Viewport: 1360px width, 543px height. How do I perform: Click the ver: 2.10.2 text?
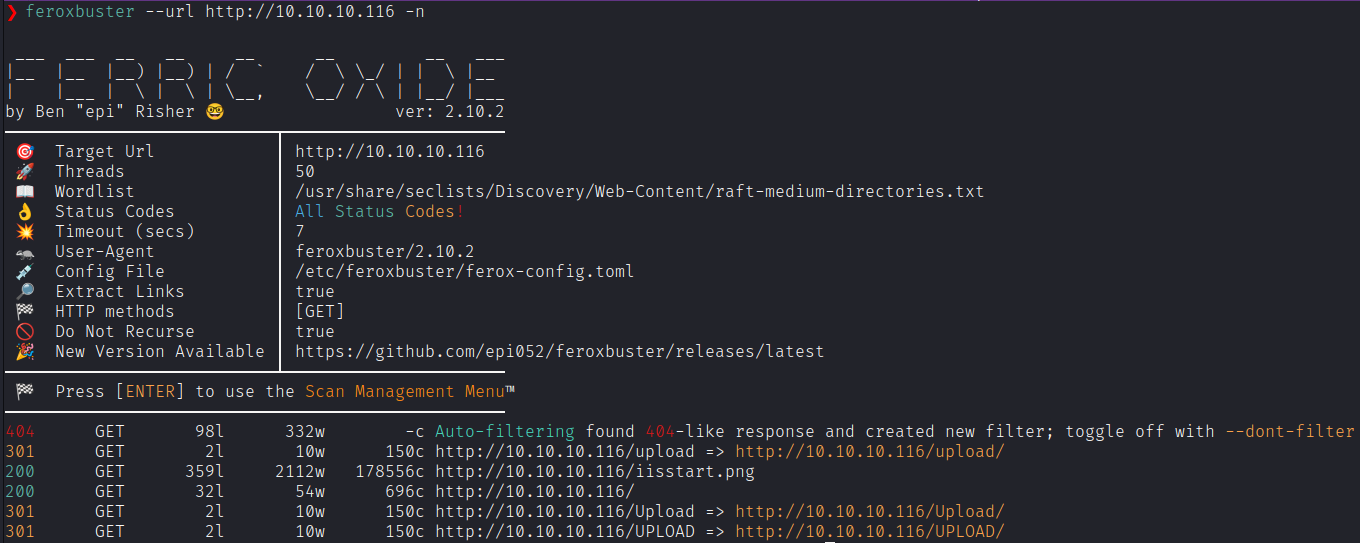tap(450, 112)
